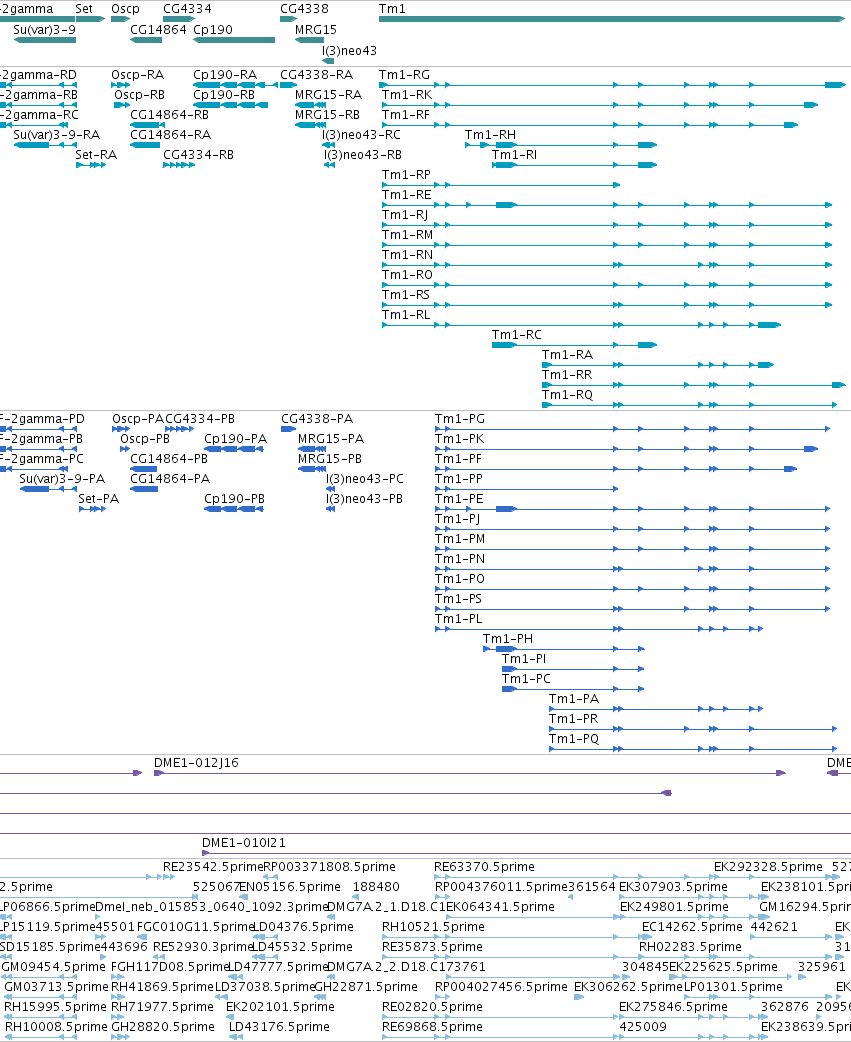Select Su(var)3-9-PA protein label
The height and width of the screenshot is (1042, 851).
click(x=62, y=478)
